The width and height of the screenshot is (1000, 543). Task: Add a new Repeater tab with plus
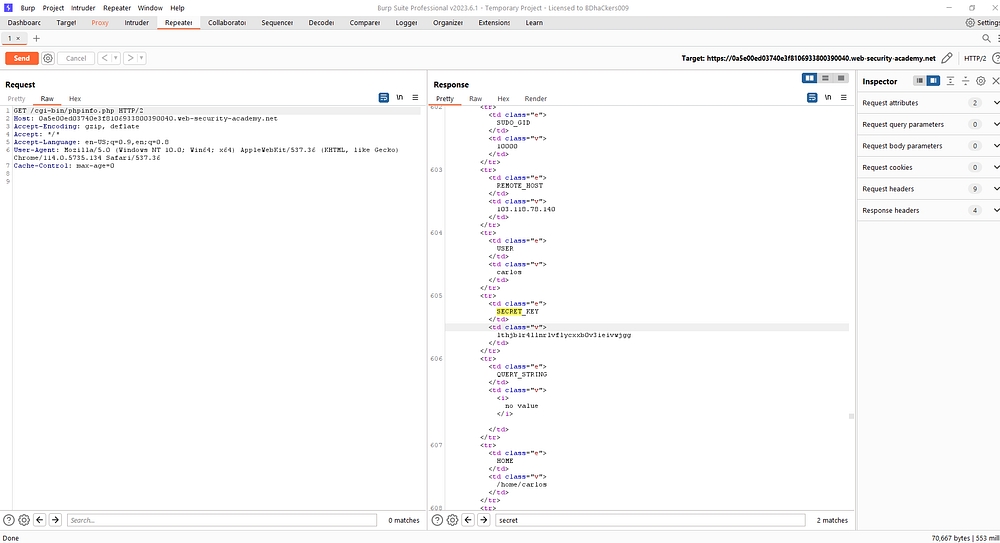37,38
